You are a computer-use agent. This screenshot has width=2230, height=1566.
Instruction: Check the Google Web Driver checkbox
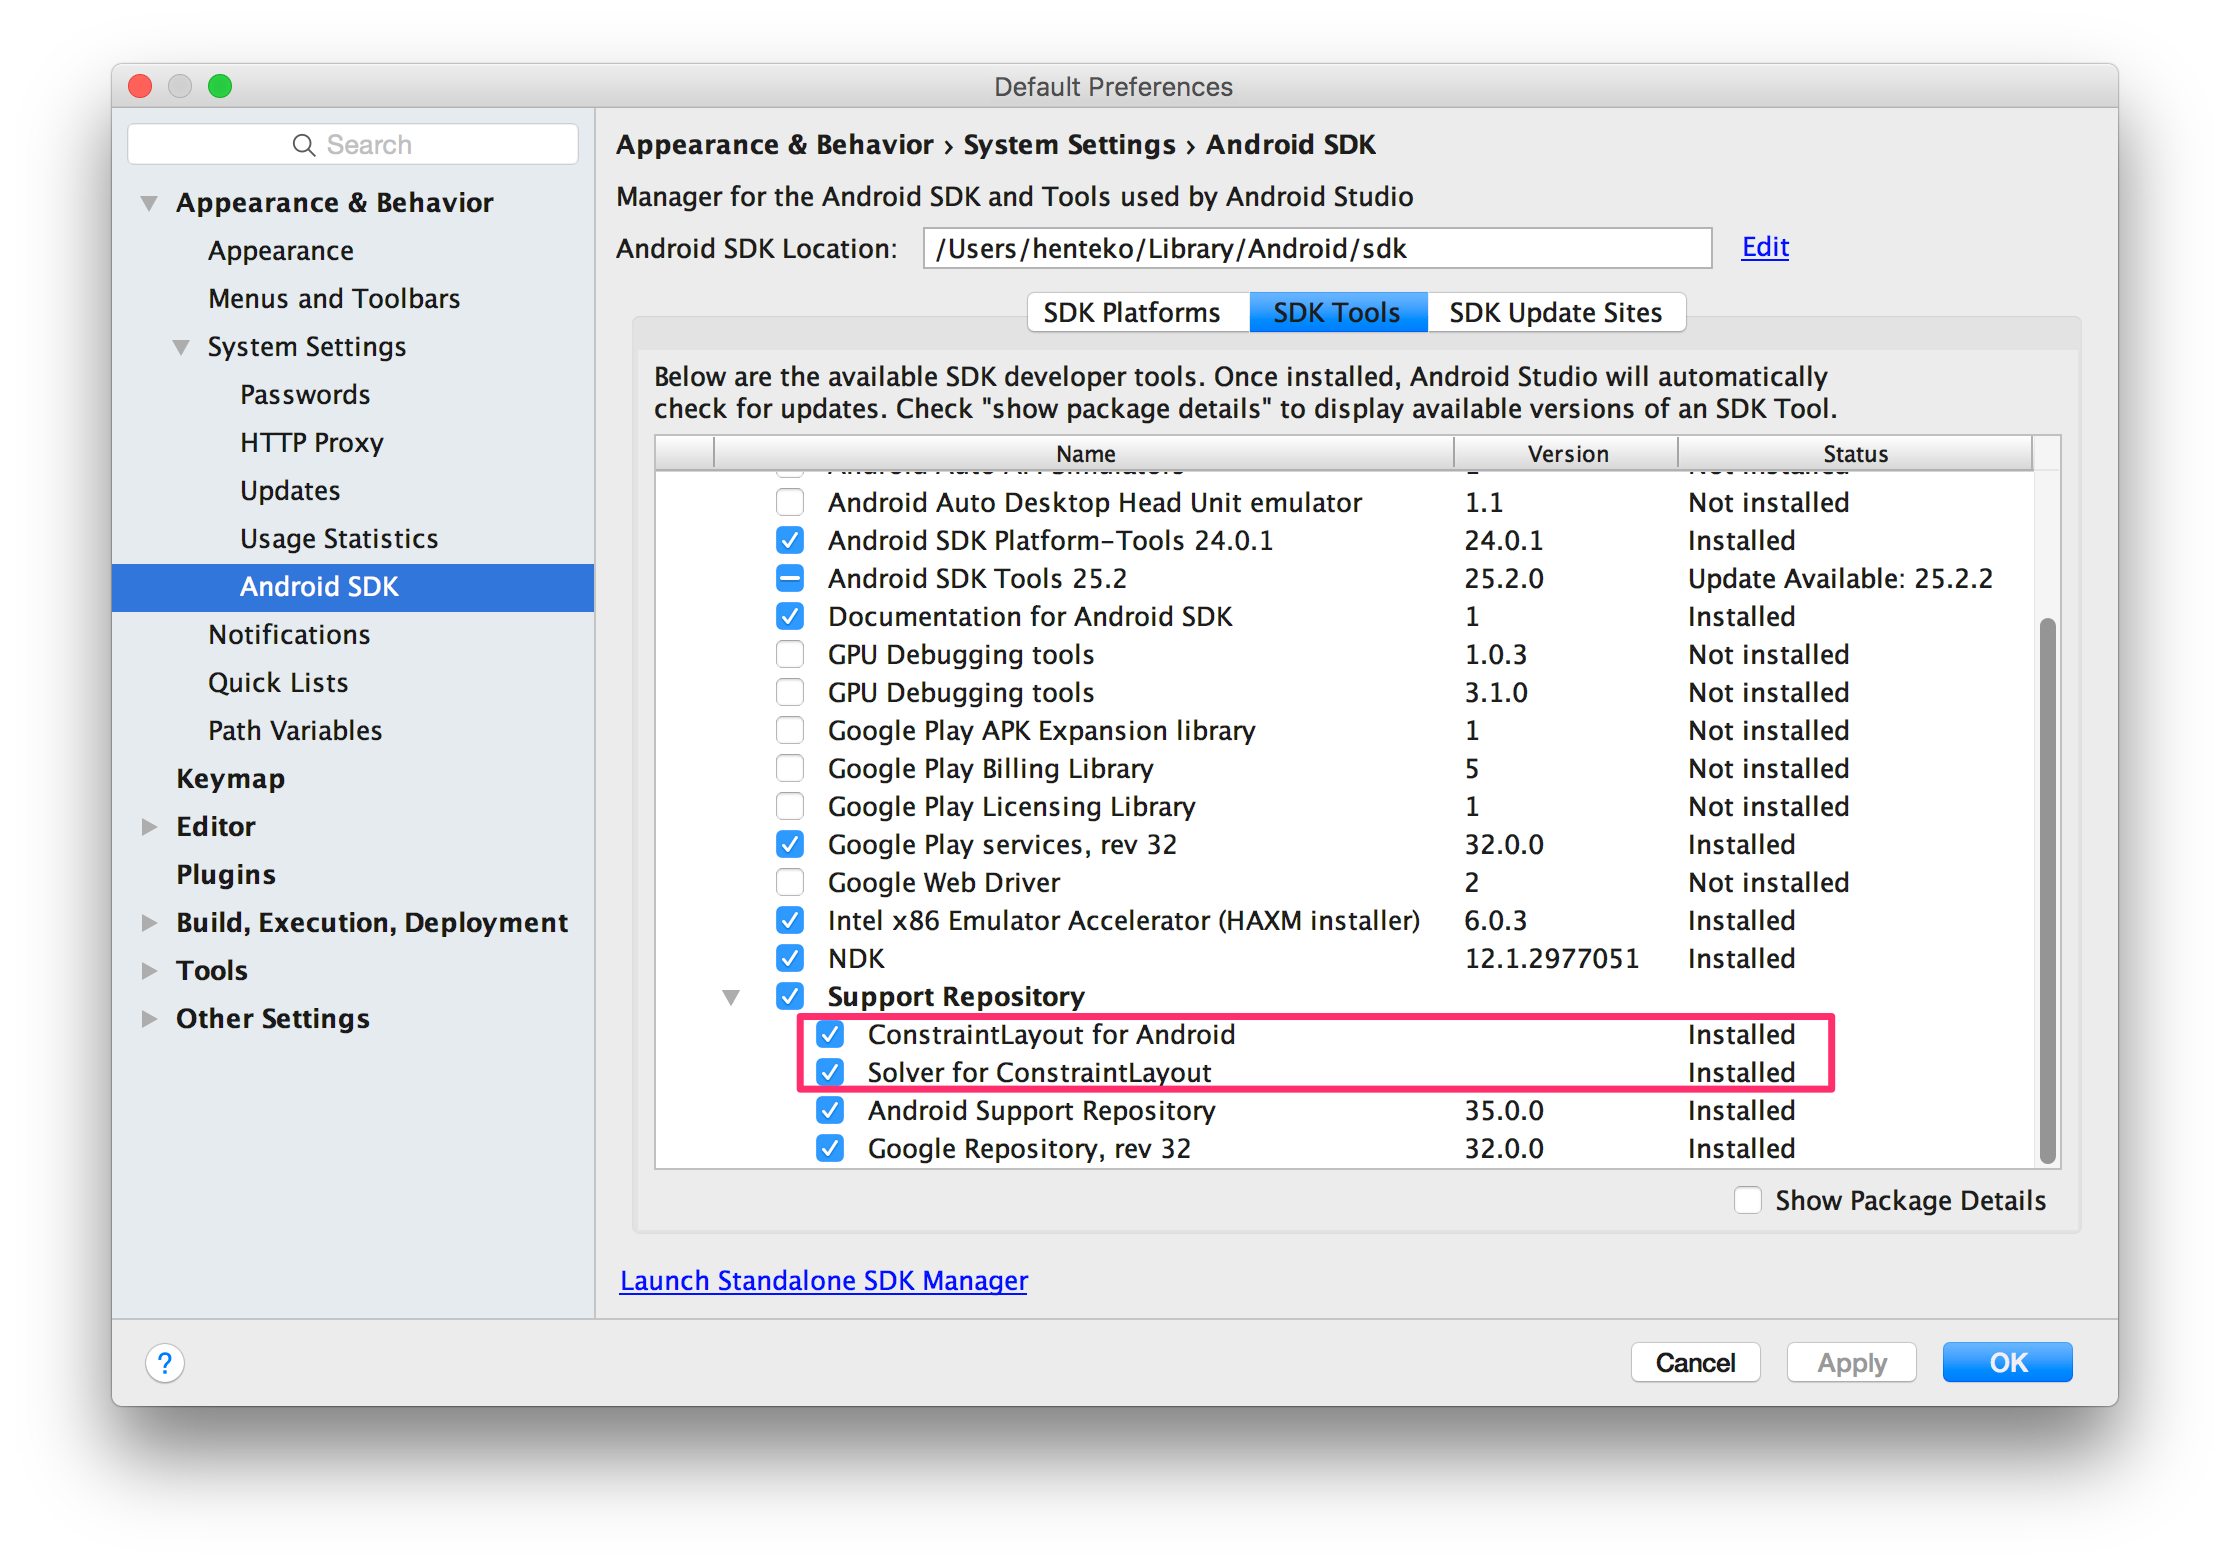pyautogui.click(x=790, y=882)
